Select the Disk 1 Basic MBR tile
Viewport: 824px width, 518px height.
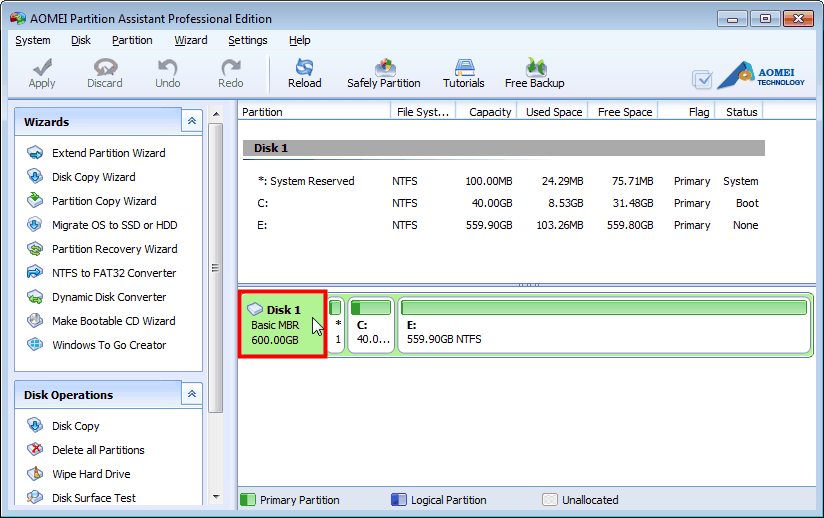click(282, 324)
